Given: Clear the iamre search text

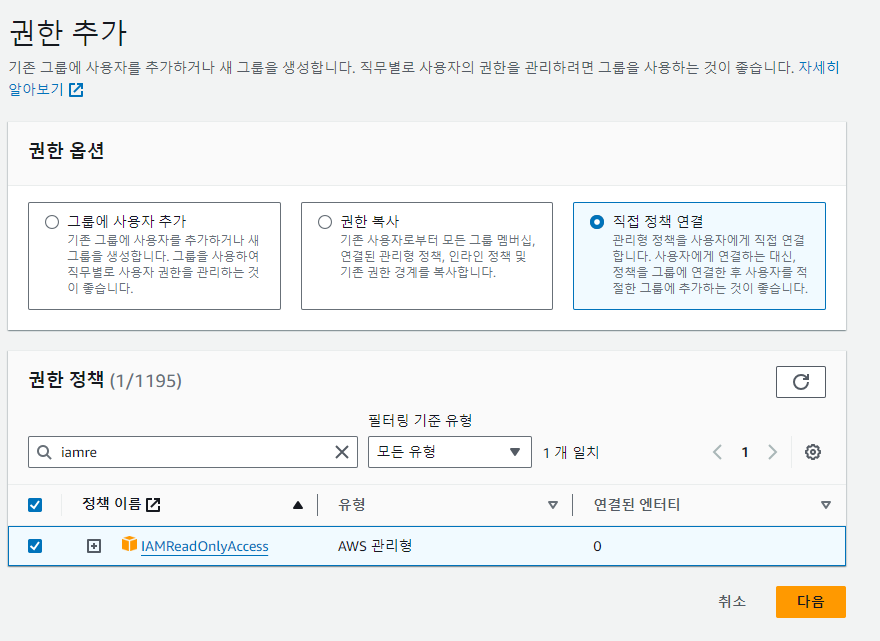Looking at the screenshot, I should tap(342, 452).
